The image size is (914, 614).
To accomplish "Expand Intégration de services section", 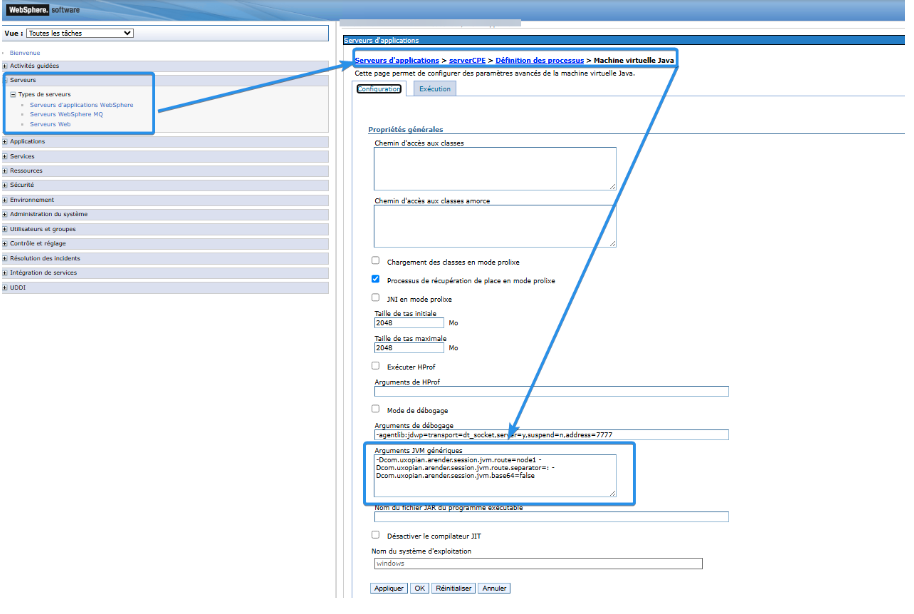I will click(5, 273).
